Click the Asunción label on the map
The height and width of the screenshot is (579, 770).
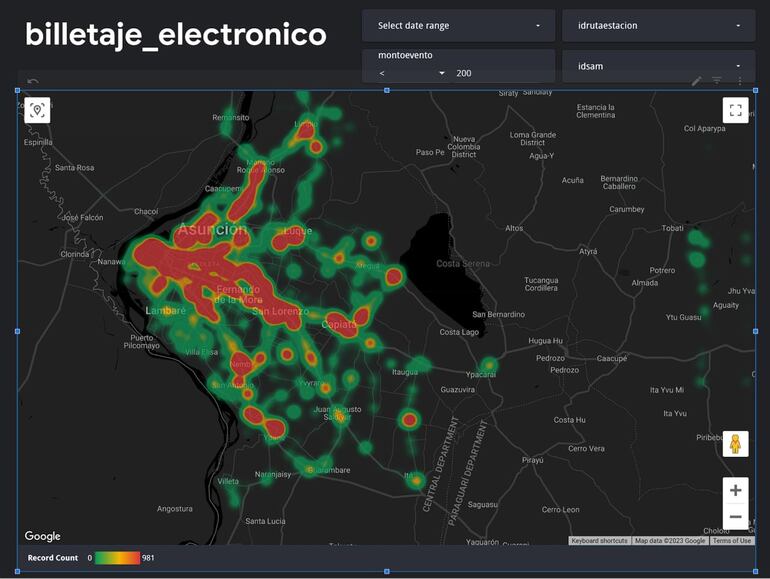coord(212,230)
